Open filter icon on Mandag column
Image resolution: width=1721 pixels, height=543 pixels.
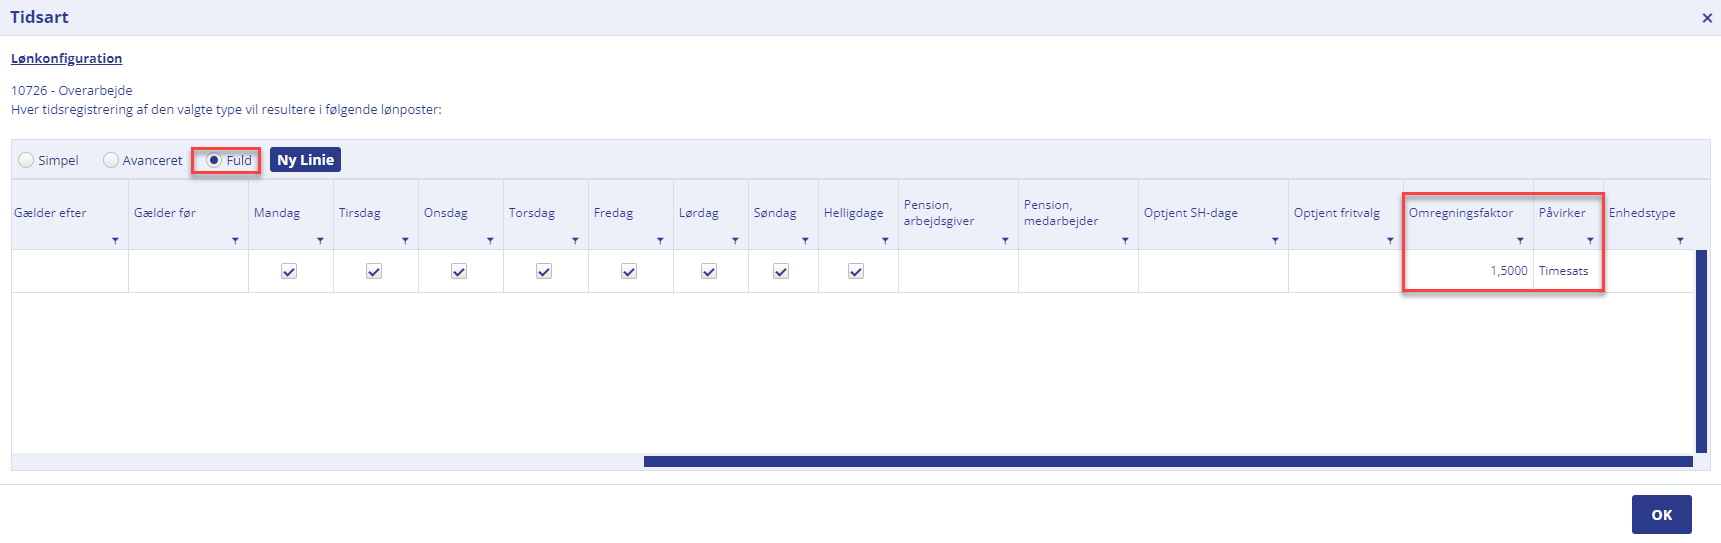click(320, 241)
